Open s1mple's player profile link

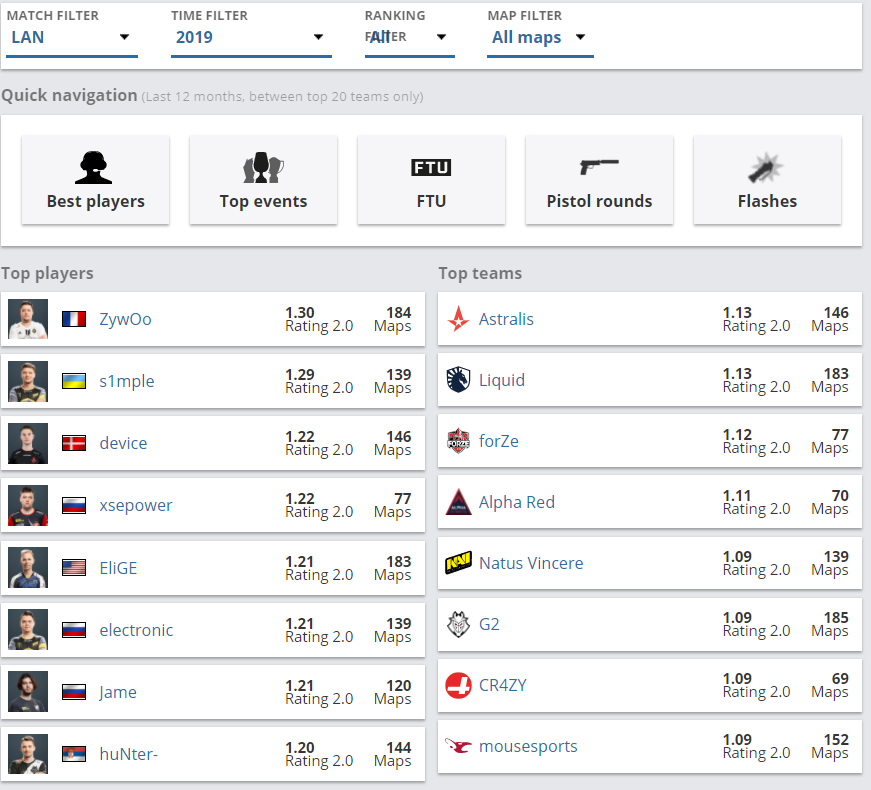[x=127, y=382]
